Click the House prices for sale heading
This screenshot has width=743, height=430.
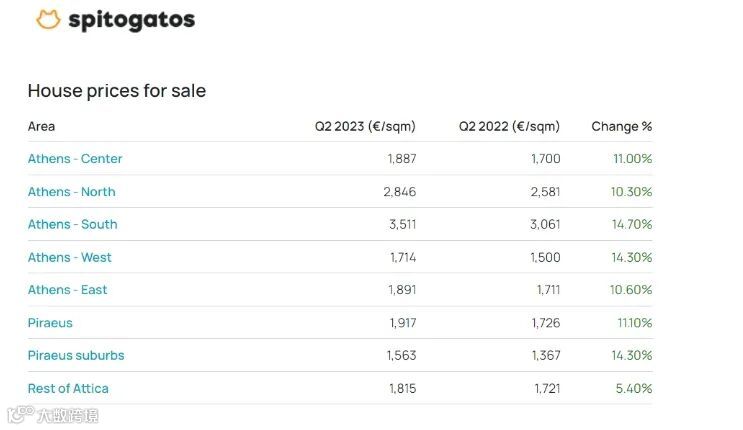(117, 91)
